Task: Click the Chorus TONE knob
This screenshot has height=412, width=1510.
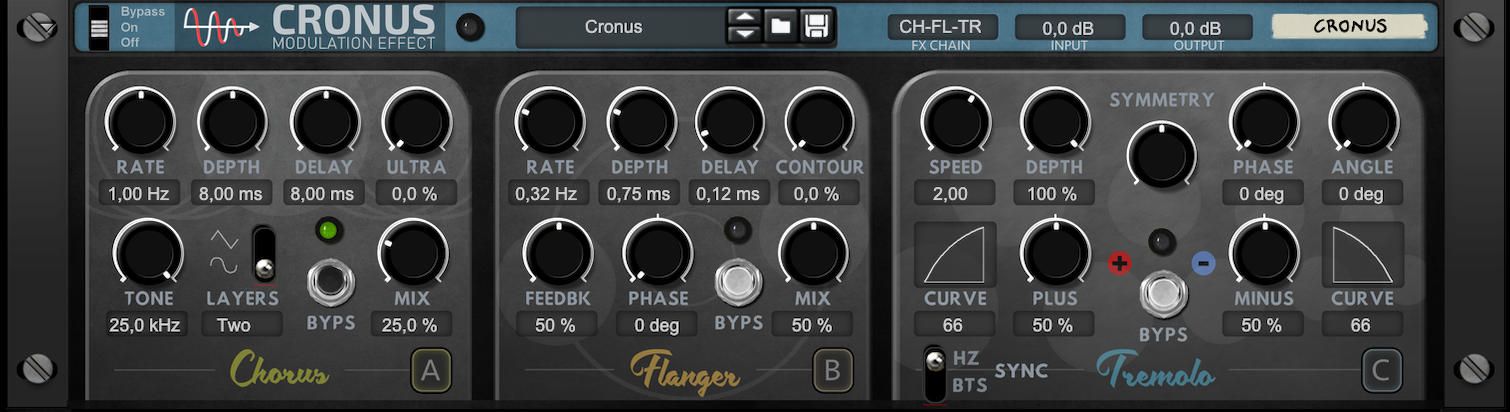Action: [x=148, y=251]
